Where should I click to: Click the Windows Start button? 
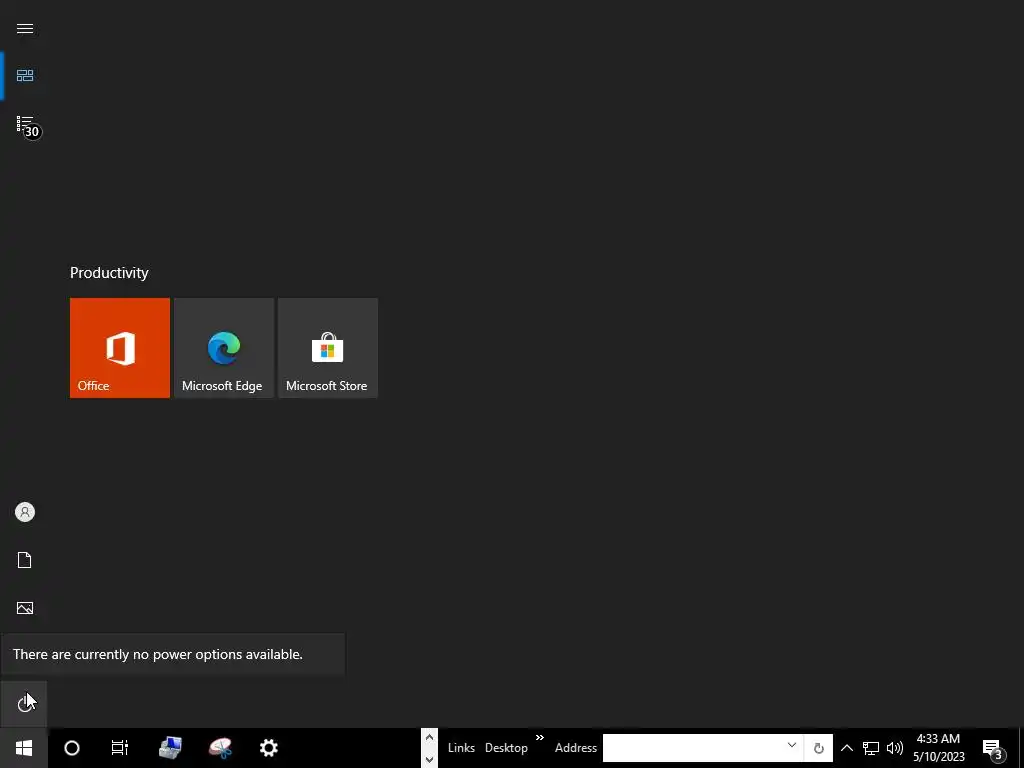24,748
